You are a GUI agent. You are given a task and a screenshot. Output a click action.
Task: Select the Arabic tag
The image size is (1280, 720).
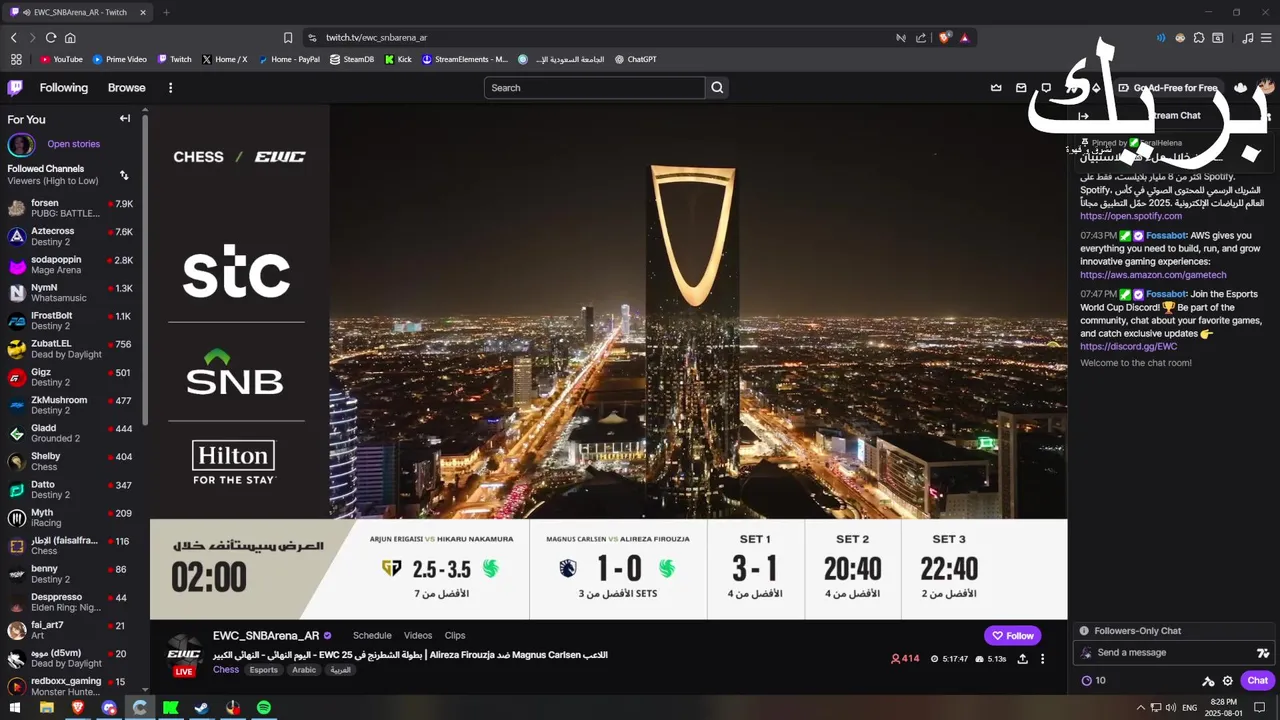pyautogui.click(x=304, y=670)
